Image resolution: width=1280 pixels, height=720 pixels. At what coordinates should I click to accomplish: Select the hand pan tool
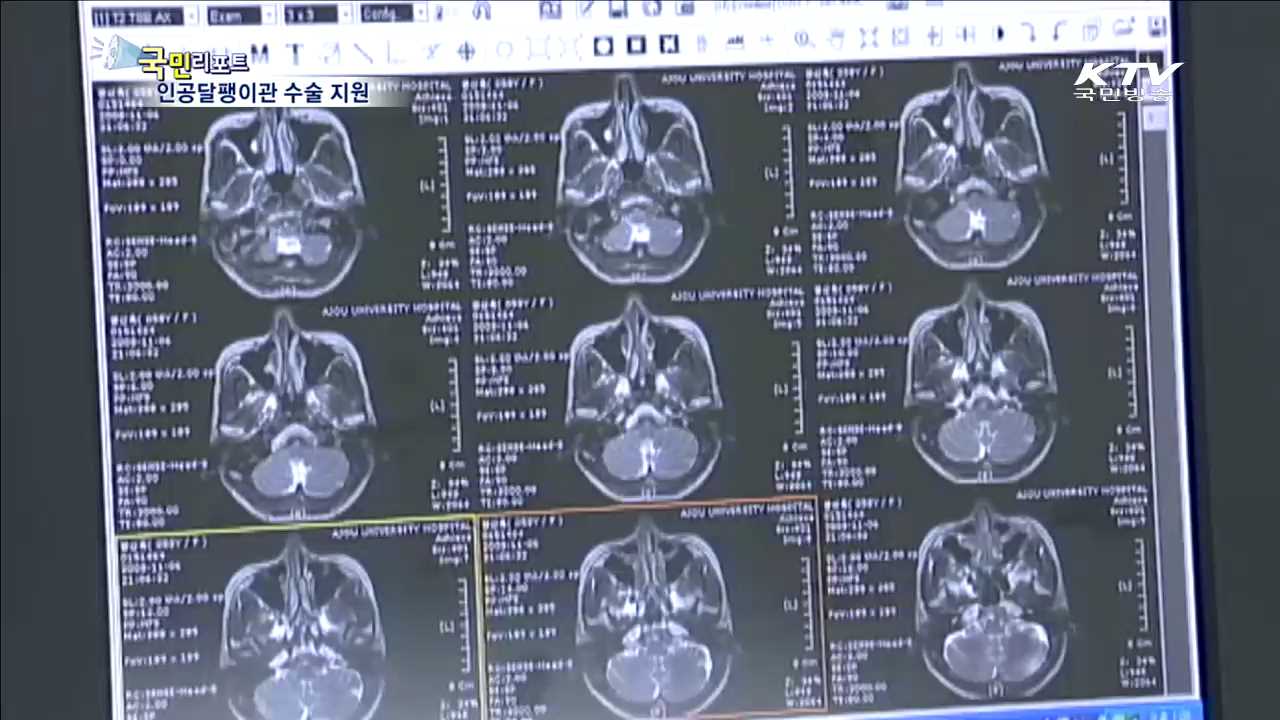tap(836, 39)
